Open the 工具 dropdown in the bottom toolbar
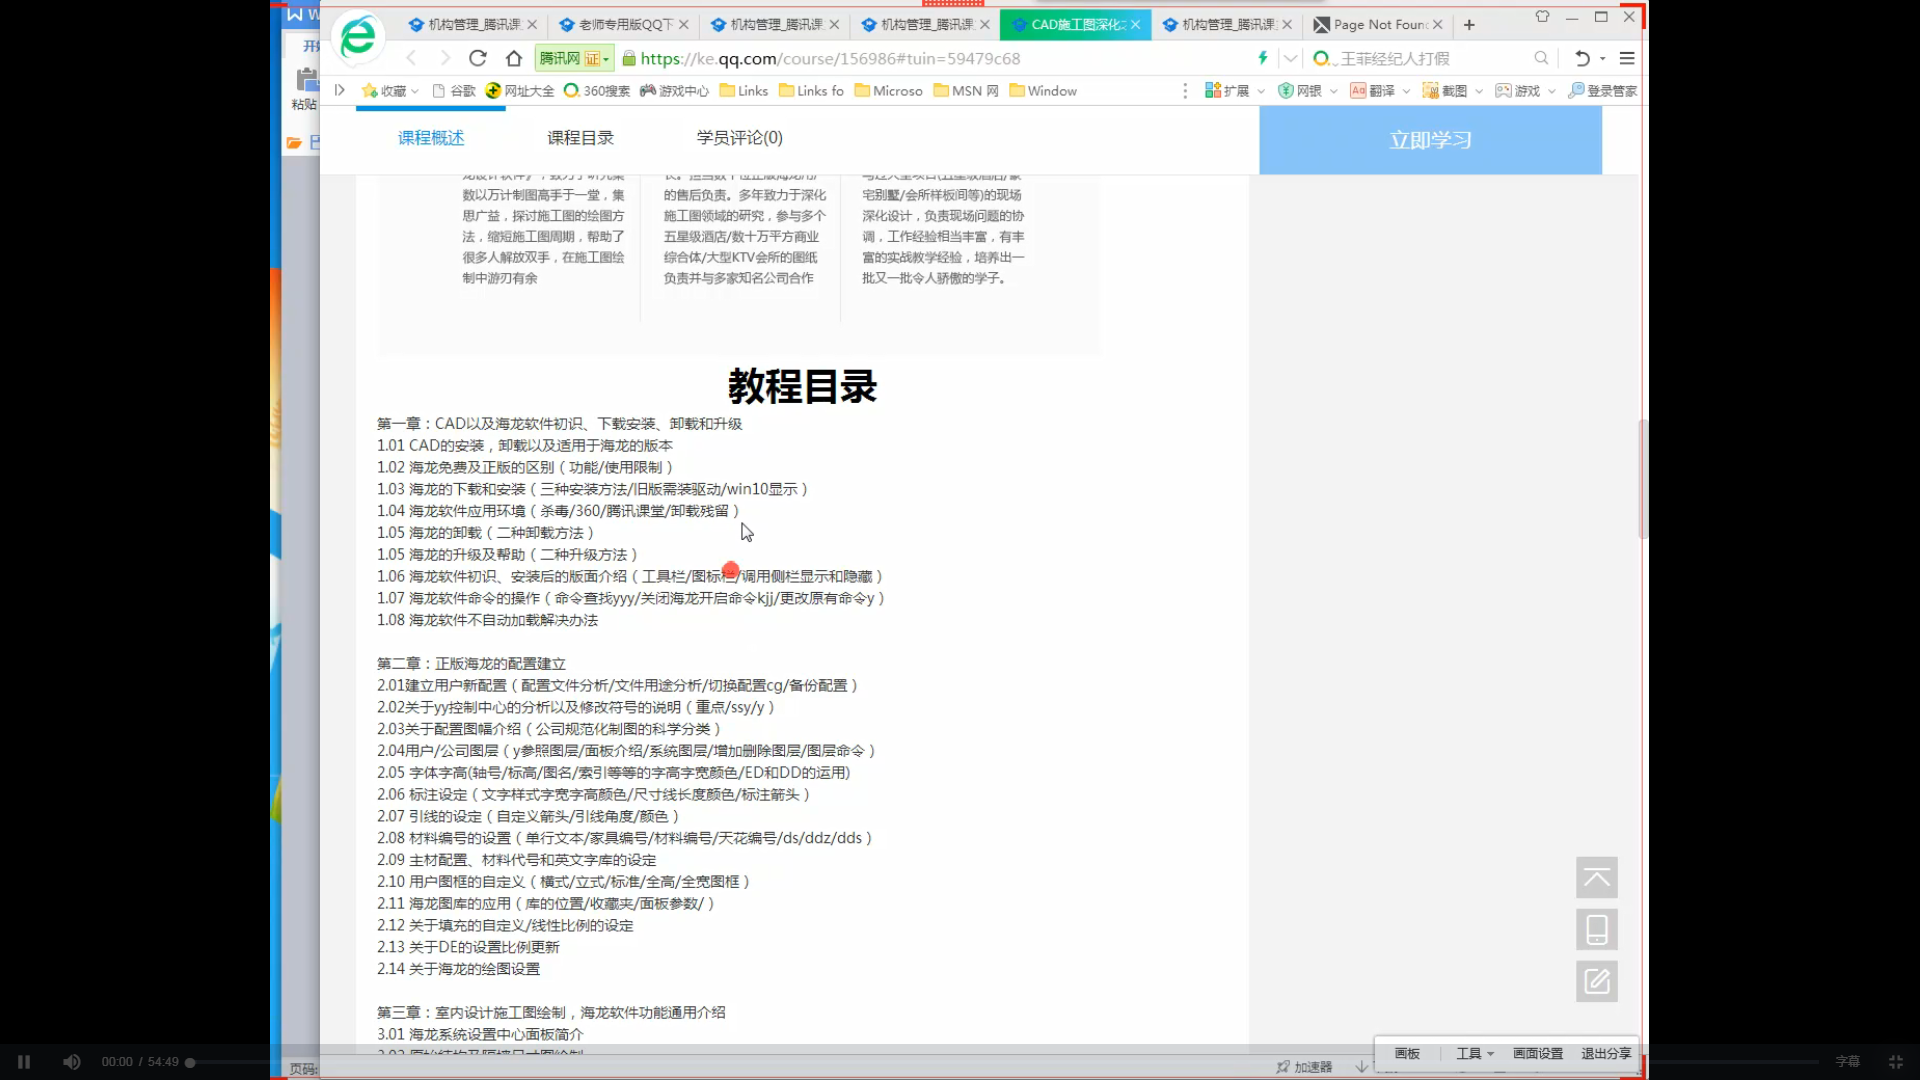Image resolution: width=1920 pixels, height=1080 pixels. pyautogui.click(x=1475, y=1053)
